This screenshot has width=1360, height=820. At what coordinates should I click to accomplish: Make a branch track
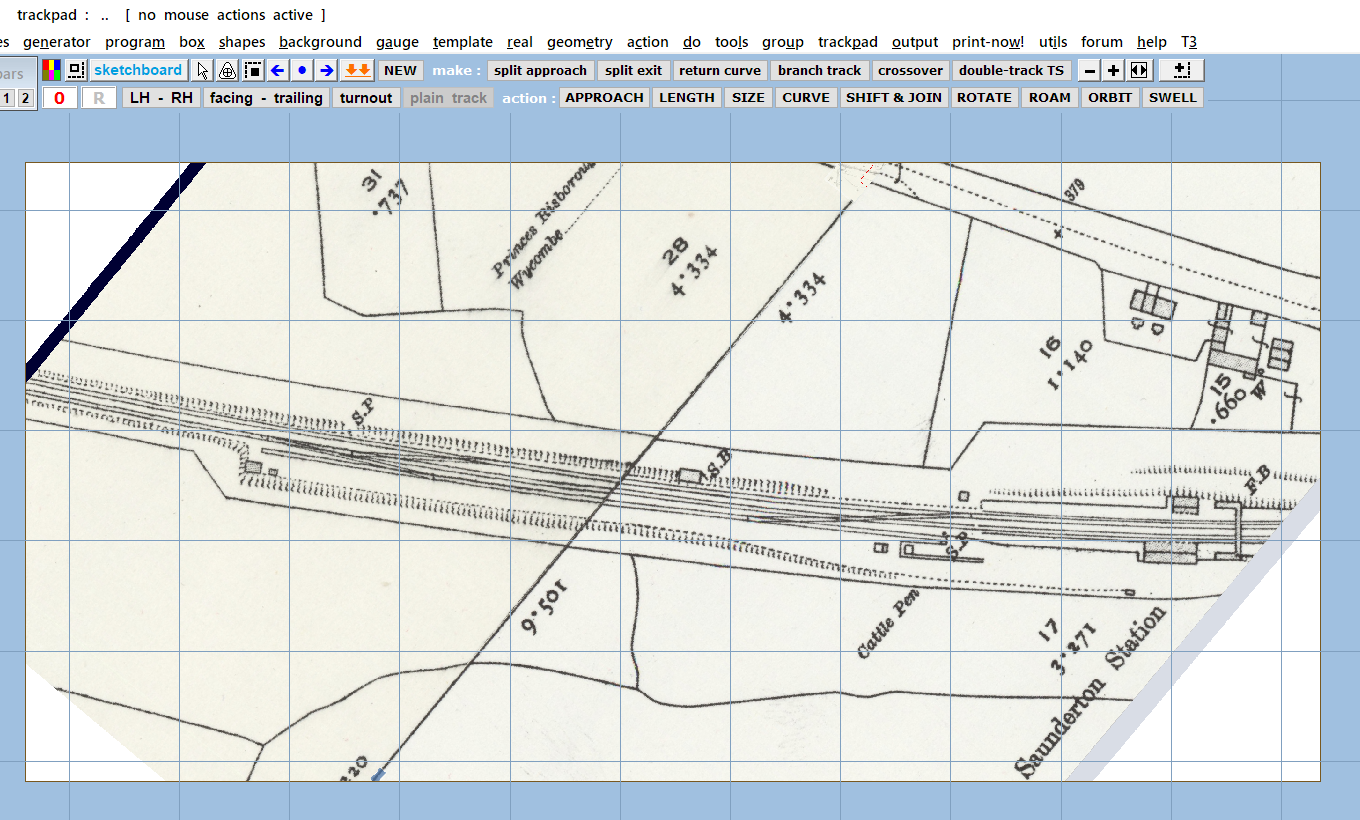(819, 70)
